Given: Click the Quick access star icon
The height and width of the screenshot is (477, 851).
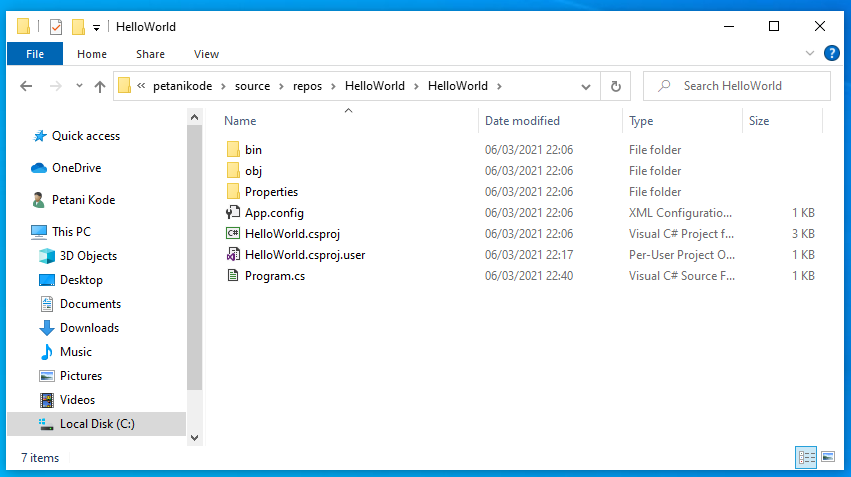Looking at the screenshot, I should 40,136.
